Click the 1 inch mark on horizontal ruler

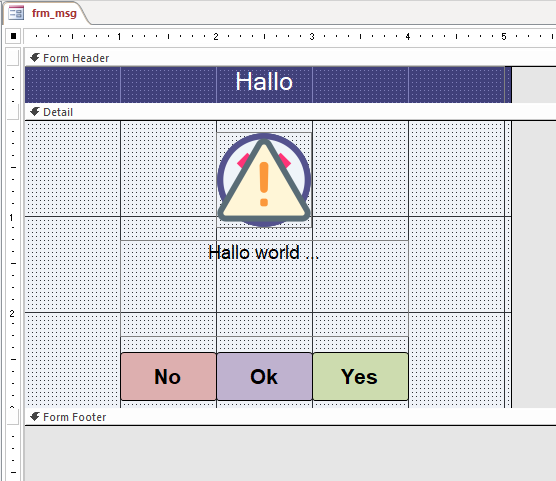tap(119, 37)
